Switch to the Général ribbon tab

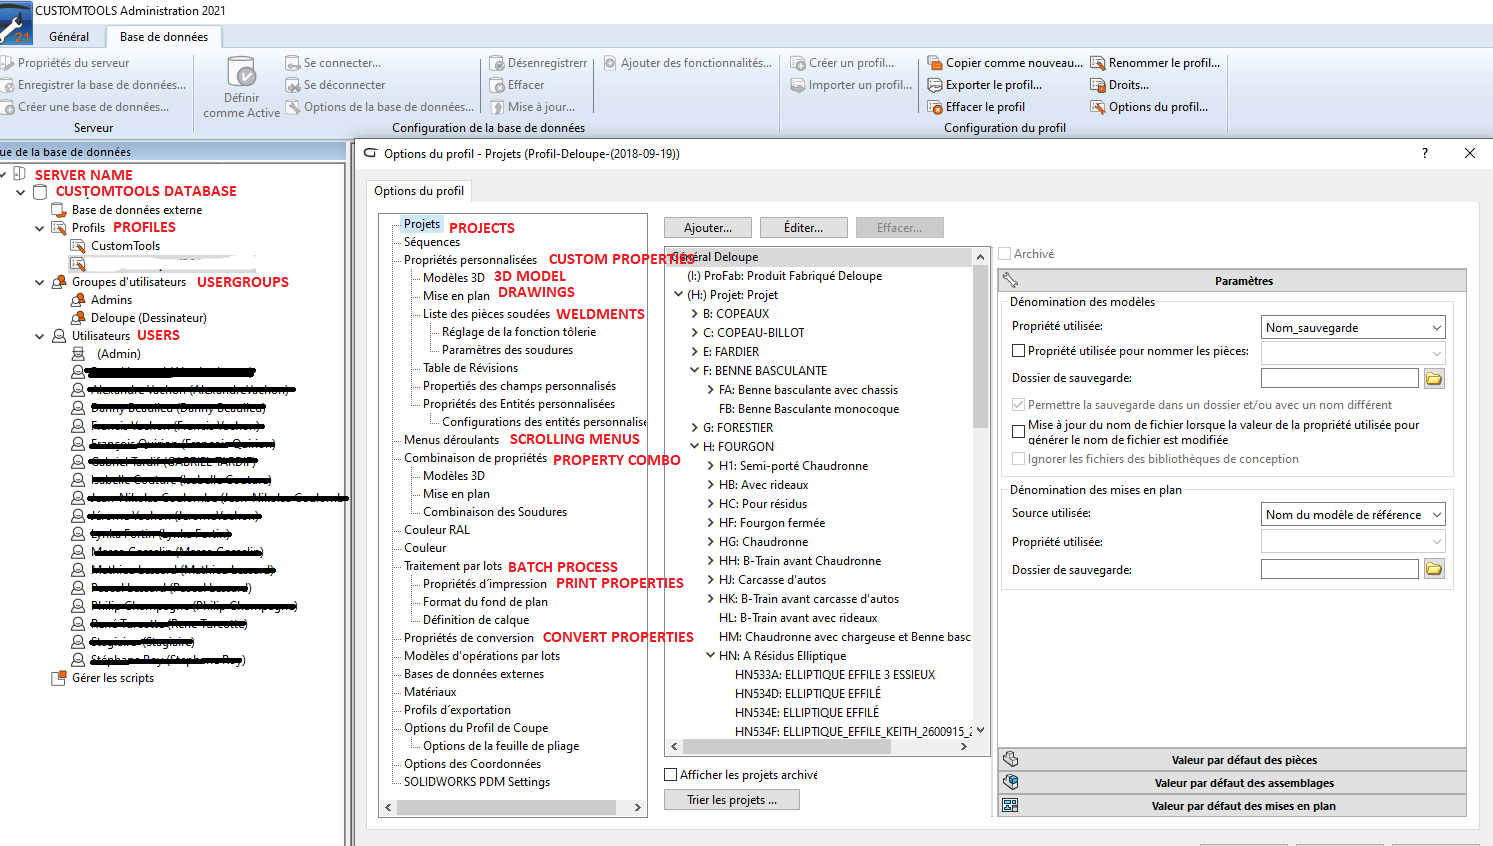(x=69, y=37)
